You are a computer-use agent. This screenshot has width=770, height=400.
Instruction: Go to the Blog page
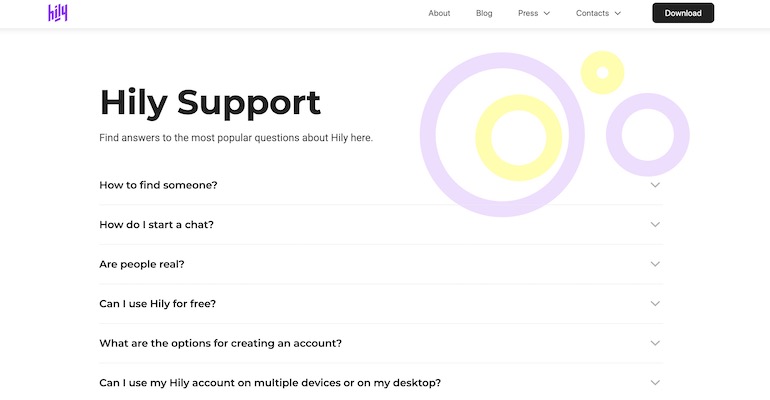pos(484,13)
